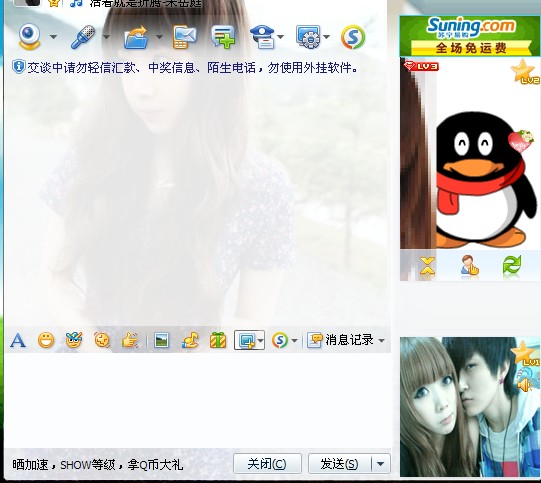Click inside the message input area

pyautogui.click(x=197, y=400)
